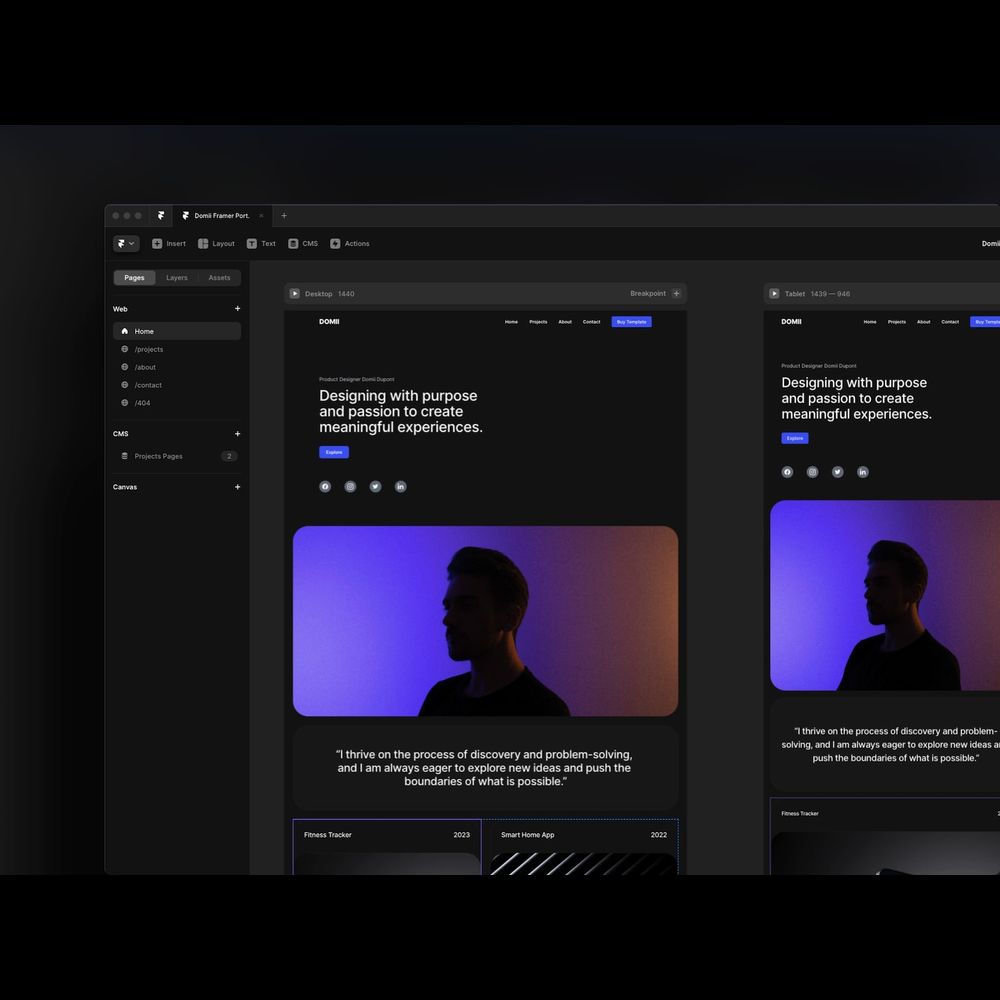Screen dimensions: 1000x1000
Task: Open a new tab with plus icon
Action: click(x=284, y=215)
